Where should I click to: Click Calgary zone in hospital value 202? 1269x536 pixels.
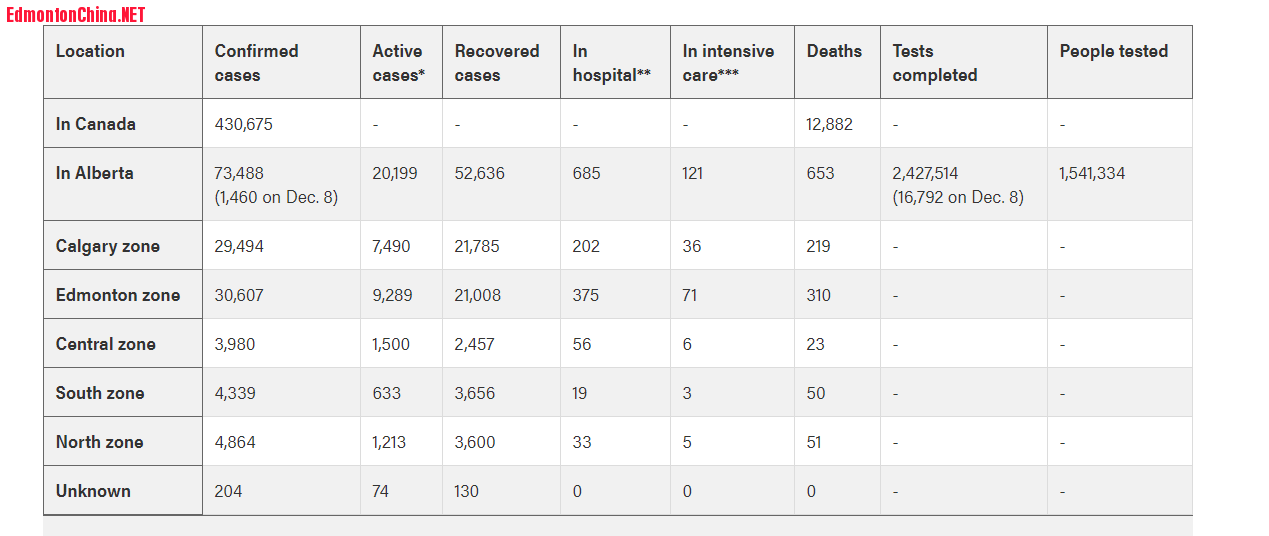point(587,246)
